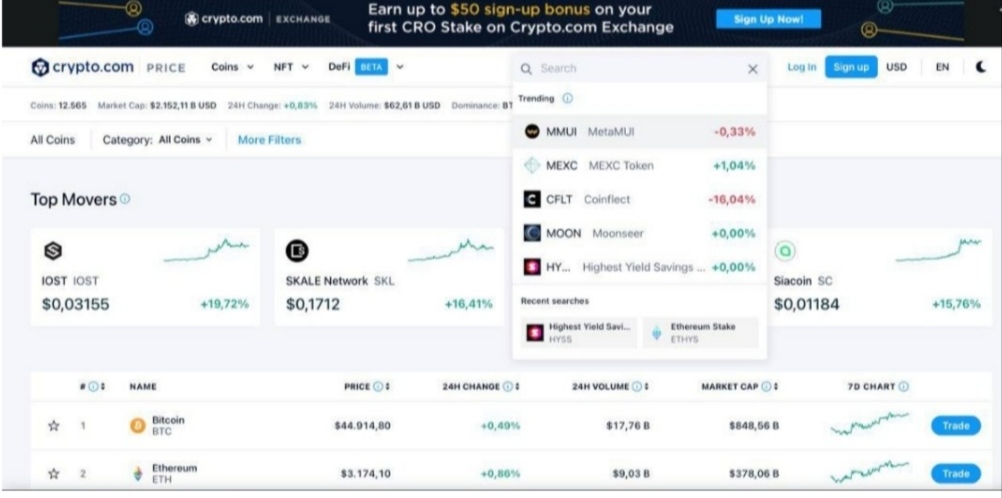Viewport: 1002px width, 498px height.
Task: Select the IOST coin icon
Action: click(53, 251)
